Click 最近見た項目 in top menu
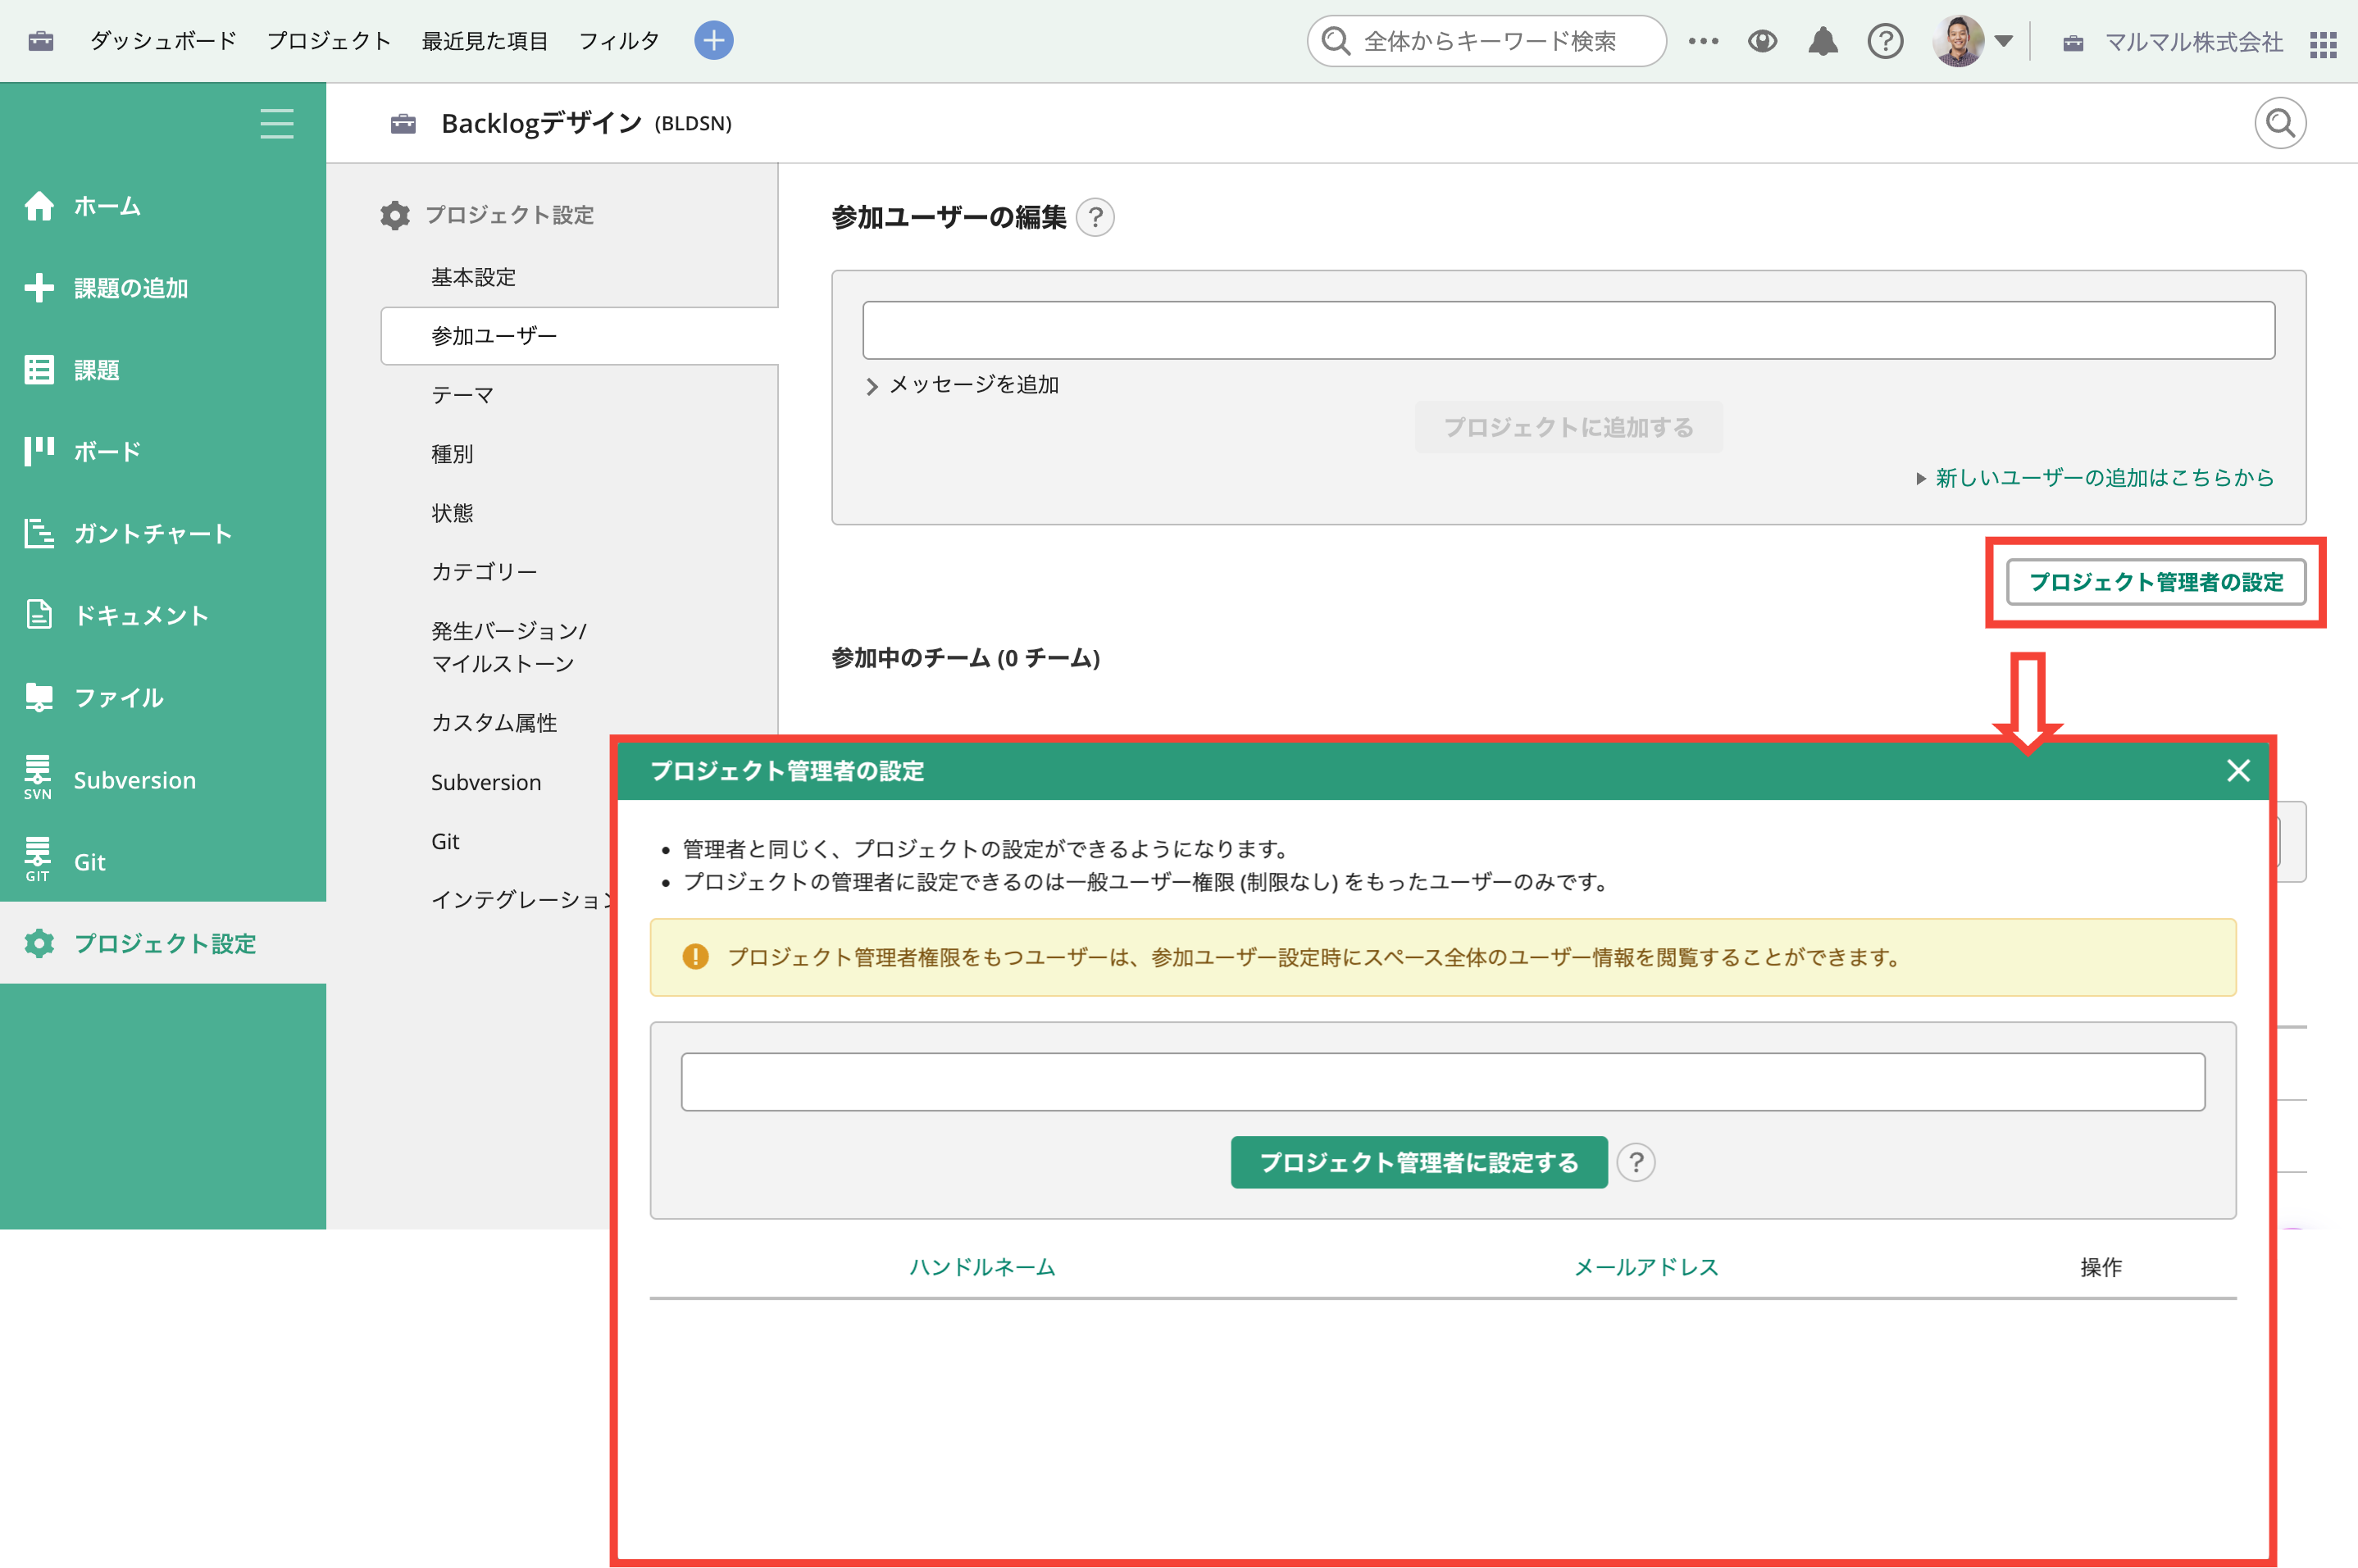This screenshot has width=2358, height=1568. click(485, 41)
